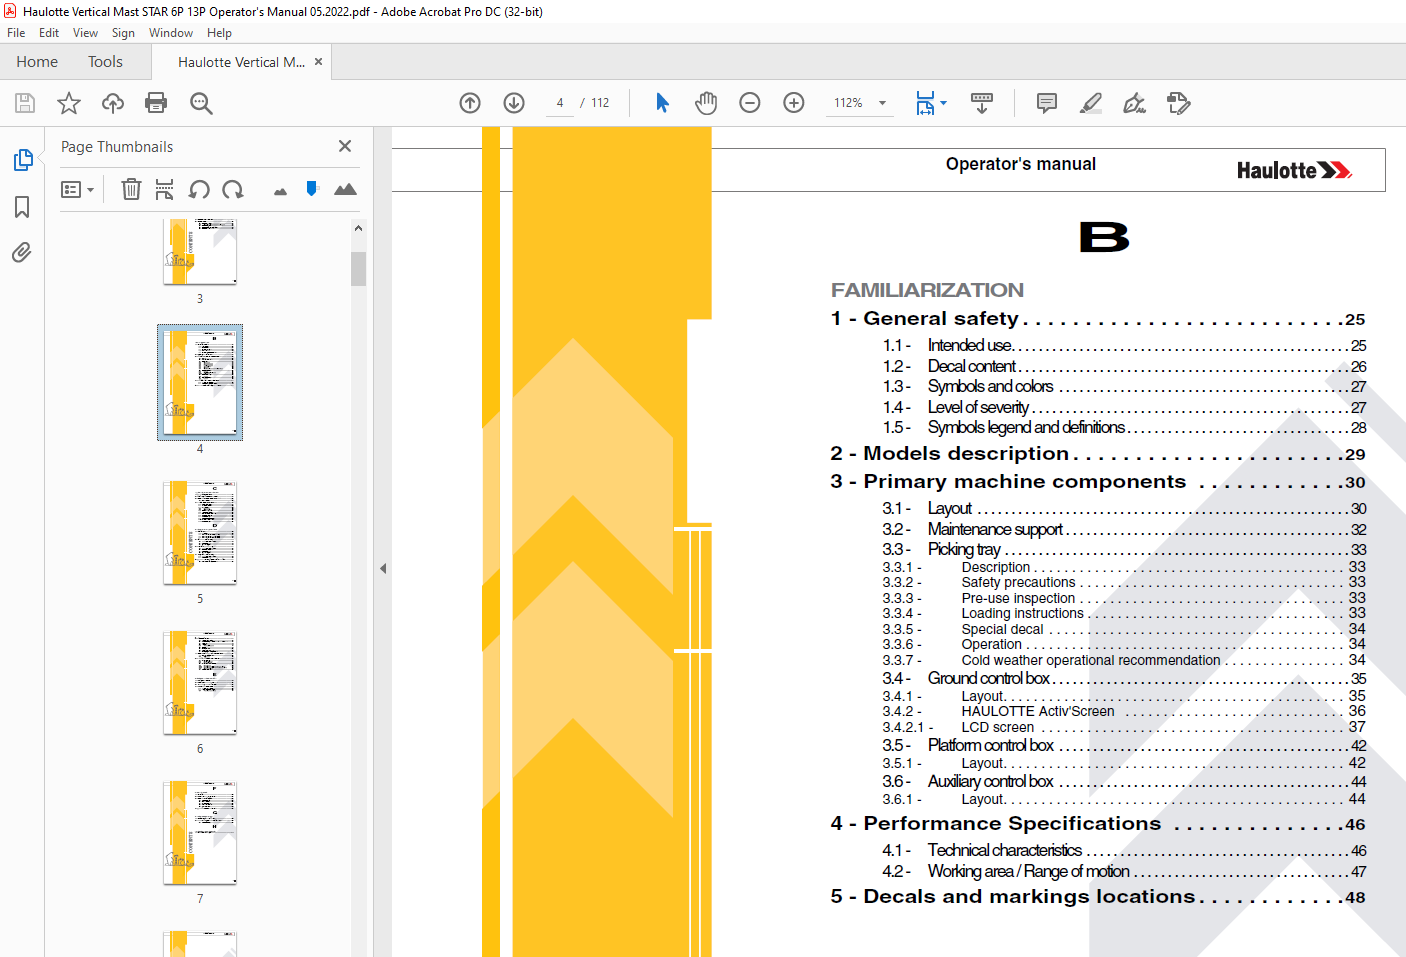
Task: Open the Help menu
Action: tap(219, 33)
